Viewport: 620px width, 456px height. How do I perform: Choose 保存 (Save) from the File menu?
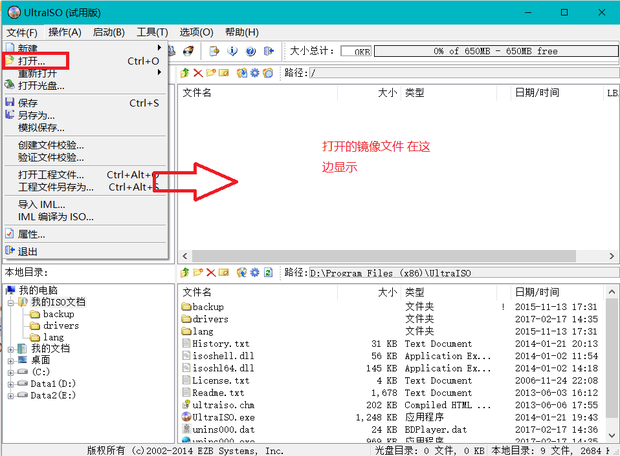tap(85, 103)
